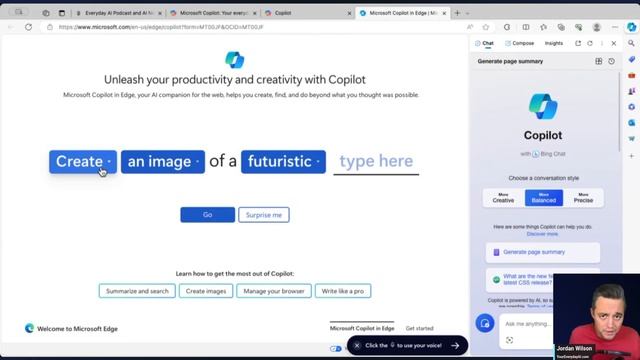Open the red Tools briefcase in sidebar
640x360 pixels.
point(631,76)
